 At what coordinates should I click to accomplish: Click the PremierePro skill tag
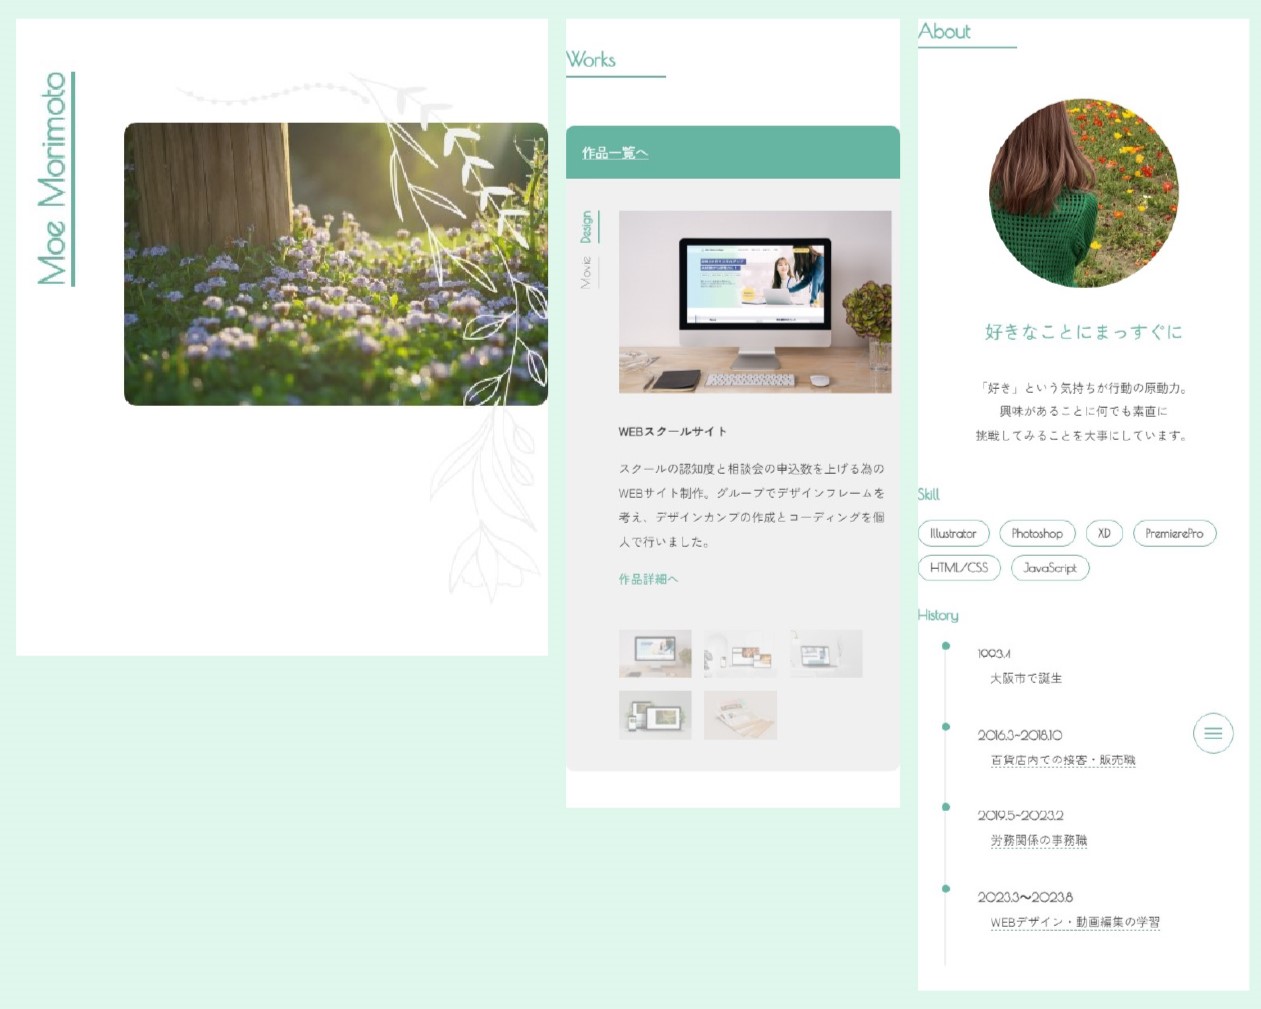click(1174, 534)
